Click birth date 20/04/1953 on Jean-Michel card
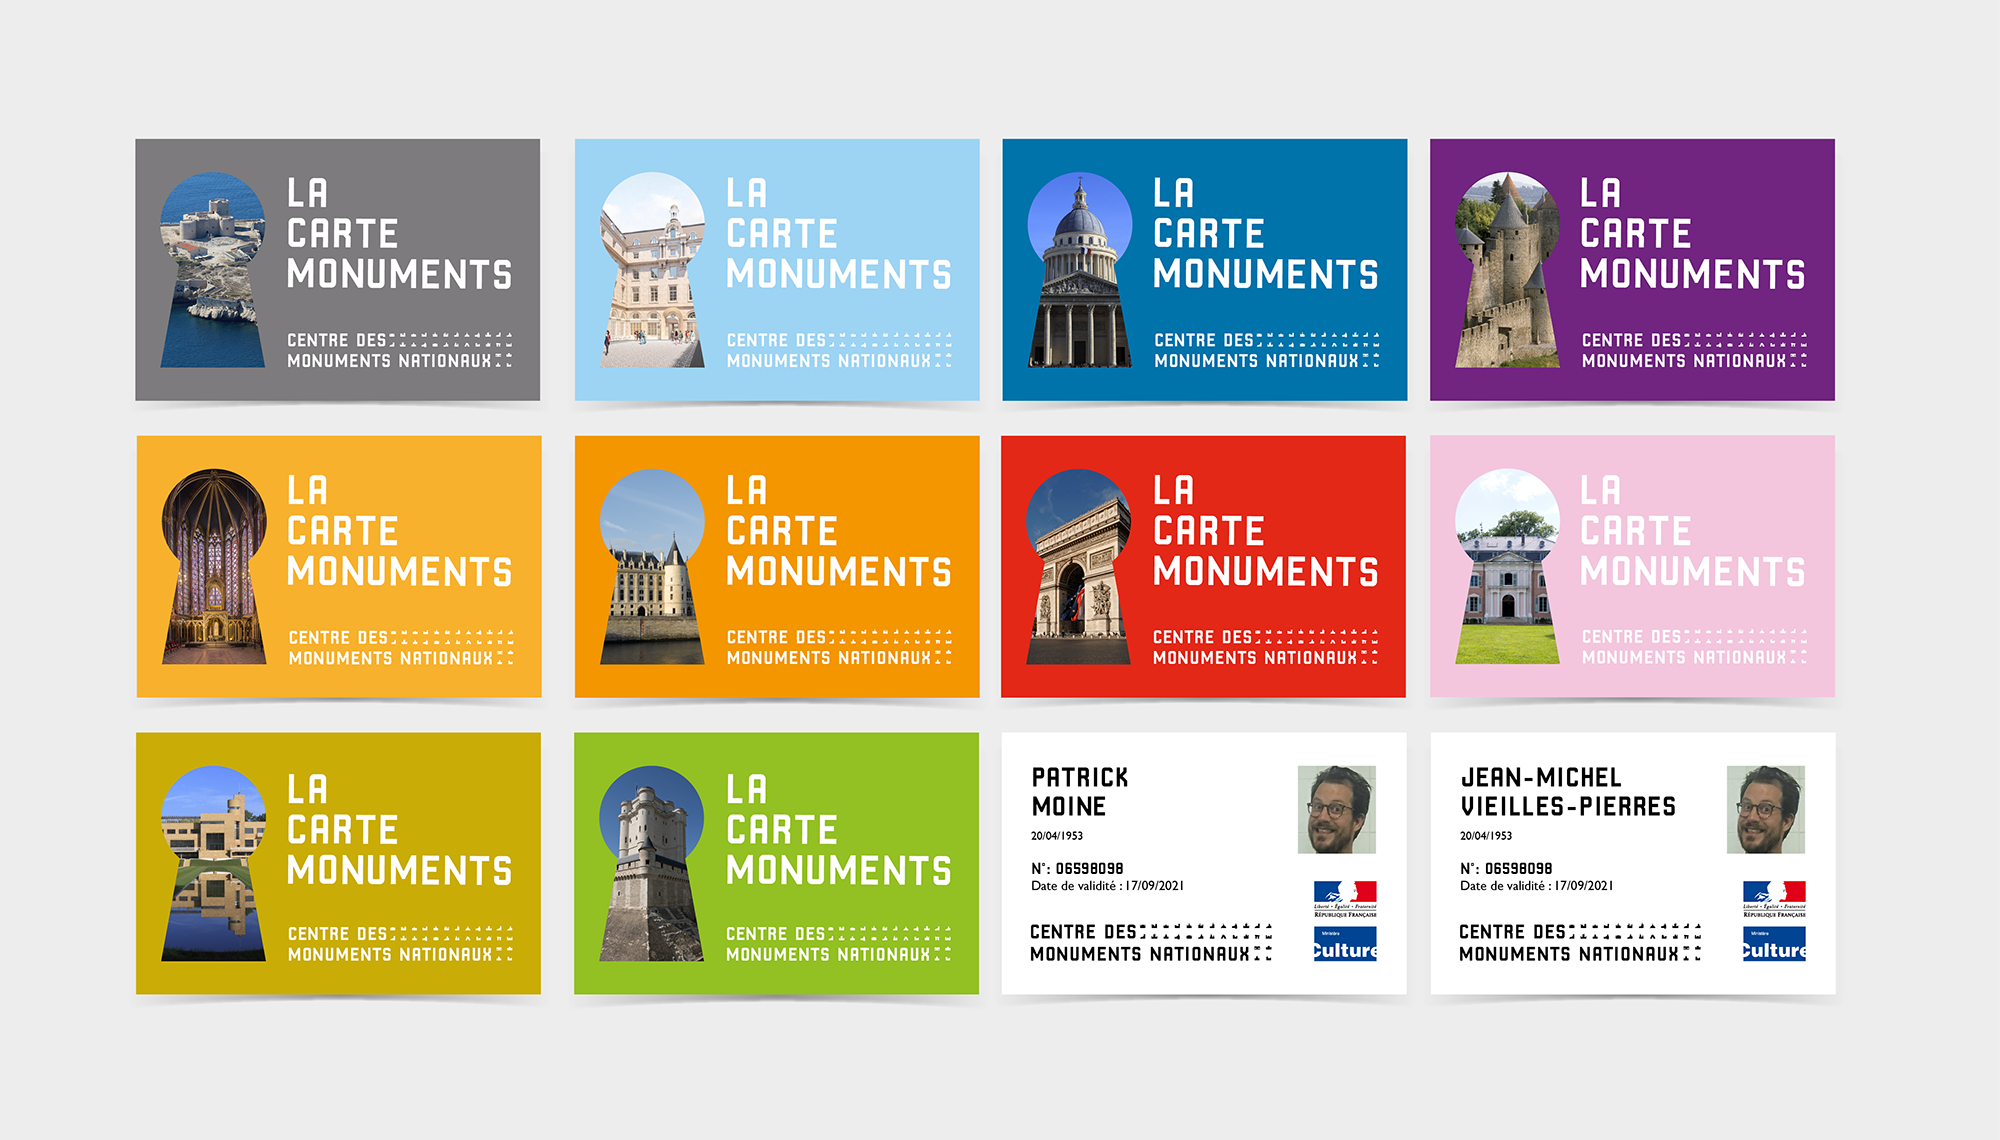The image size is (2000, 1140). (x=1486, y=836)
